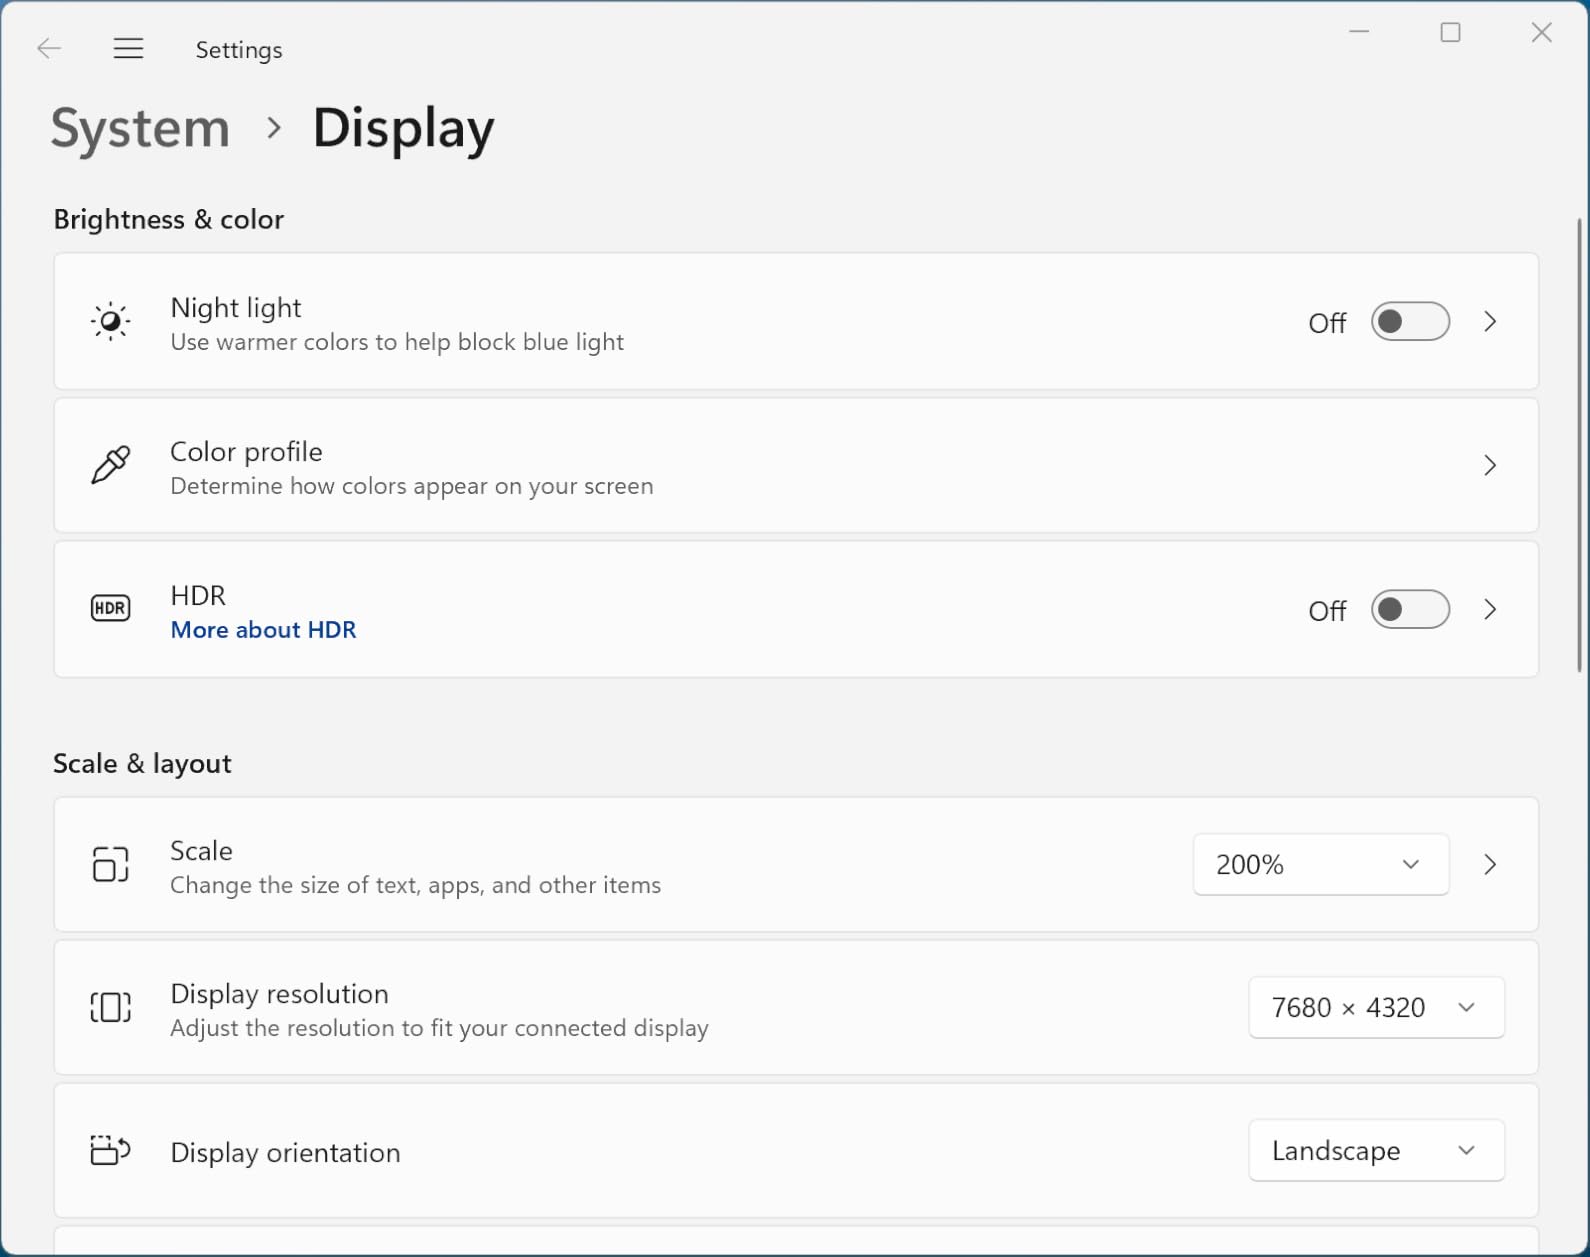This screenshot has width=1590, height=1257.
Task: Click the Display resolution row title
Action: 279,994
